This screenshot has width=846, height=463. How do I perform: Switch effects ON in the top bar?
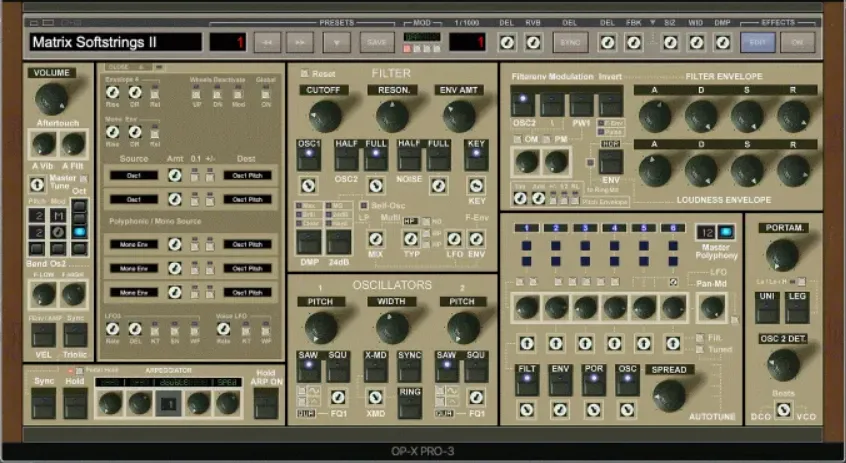[797, 42]
